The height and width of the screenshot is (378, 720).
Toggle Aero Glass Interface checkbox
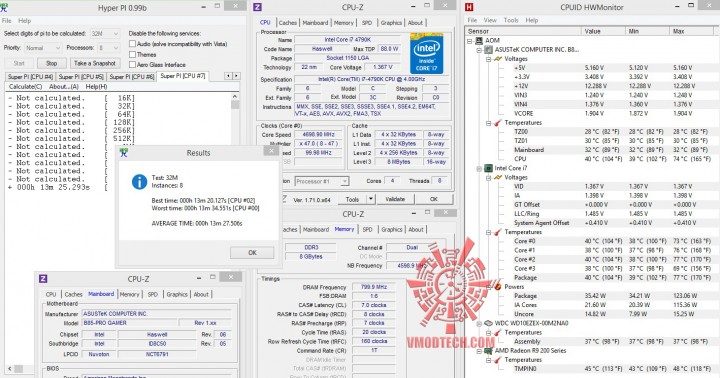(x=132, y=65)
